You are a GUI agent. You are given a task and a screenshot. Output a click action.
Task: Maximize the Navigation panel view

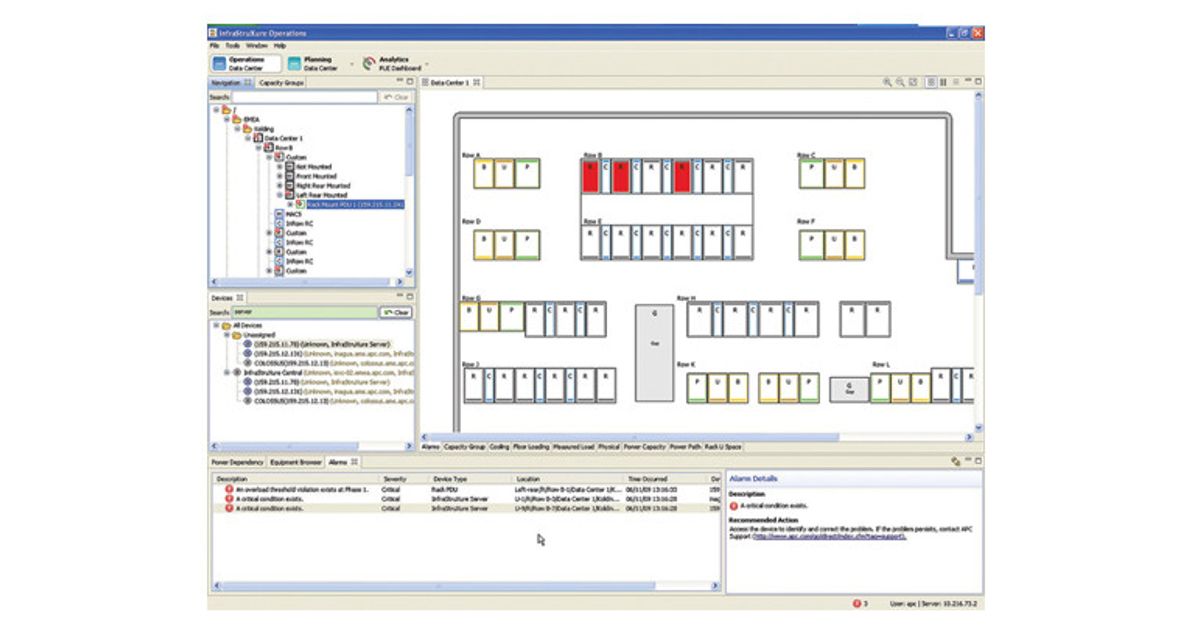409,82
